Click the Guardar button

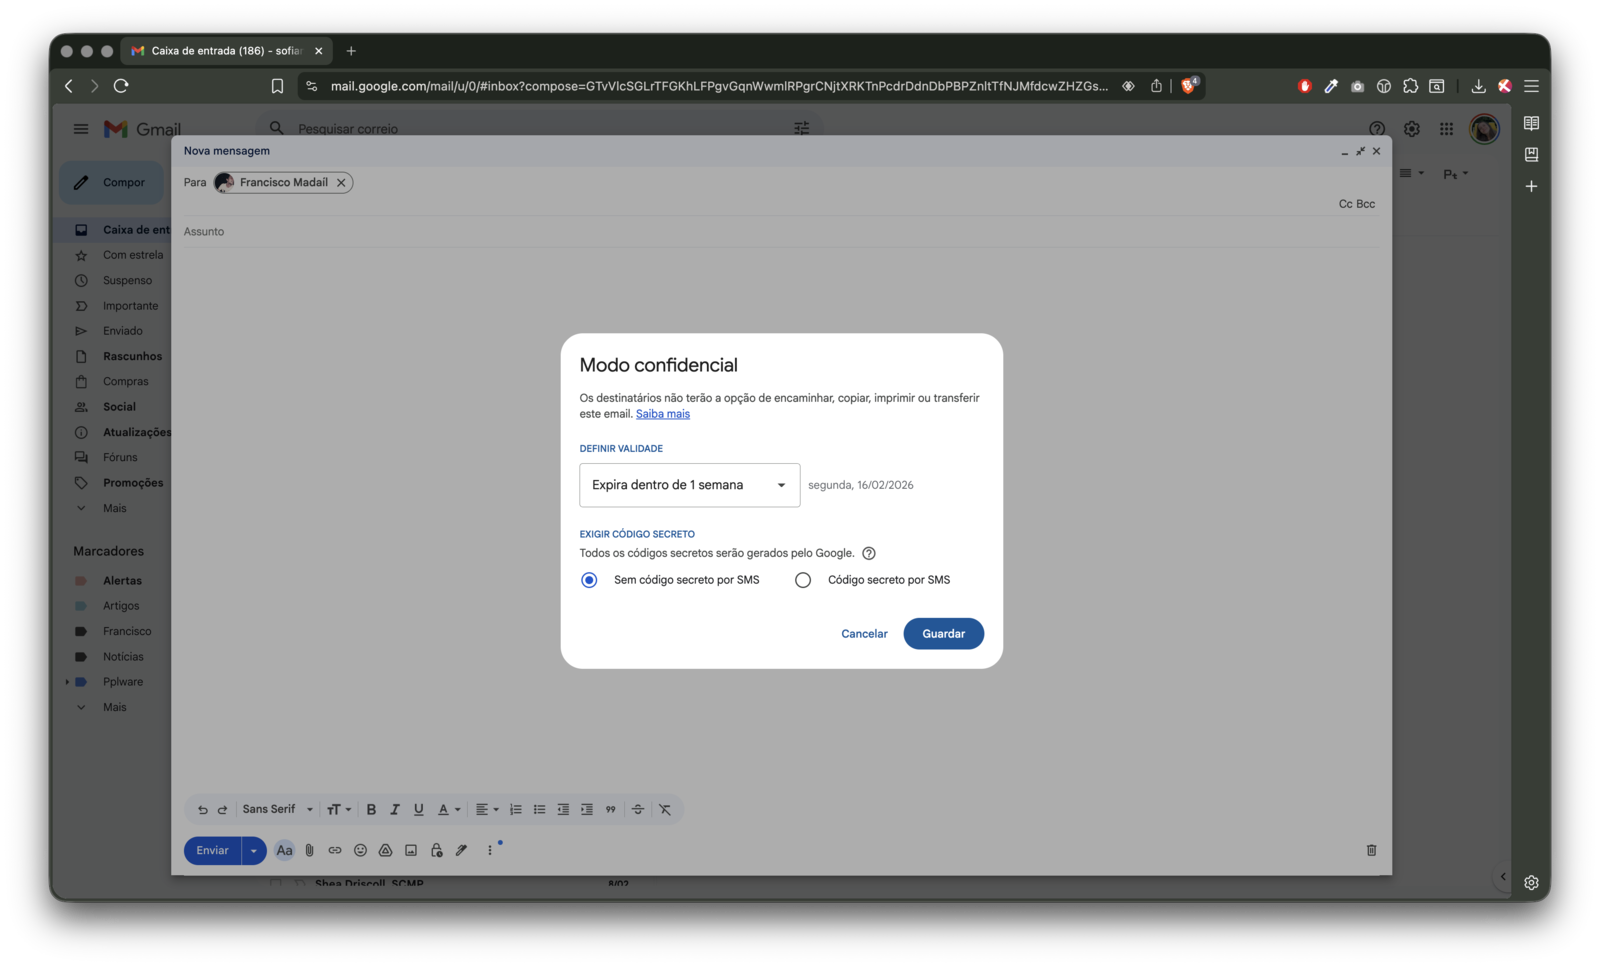pyautogui.click(x=943, y=634)
